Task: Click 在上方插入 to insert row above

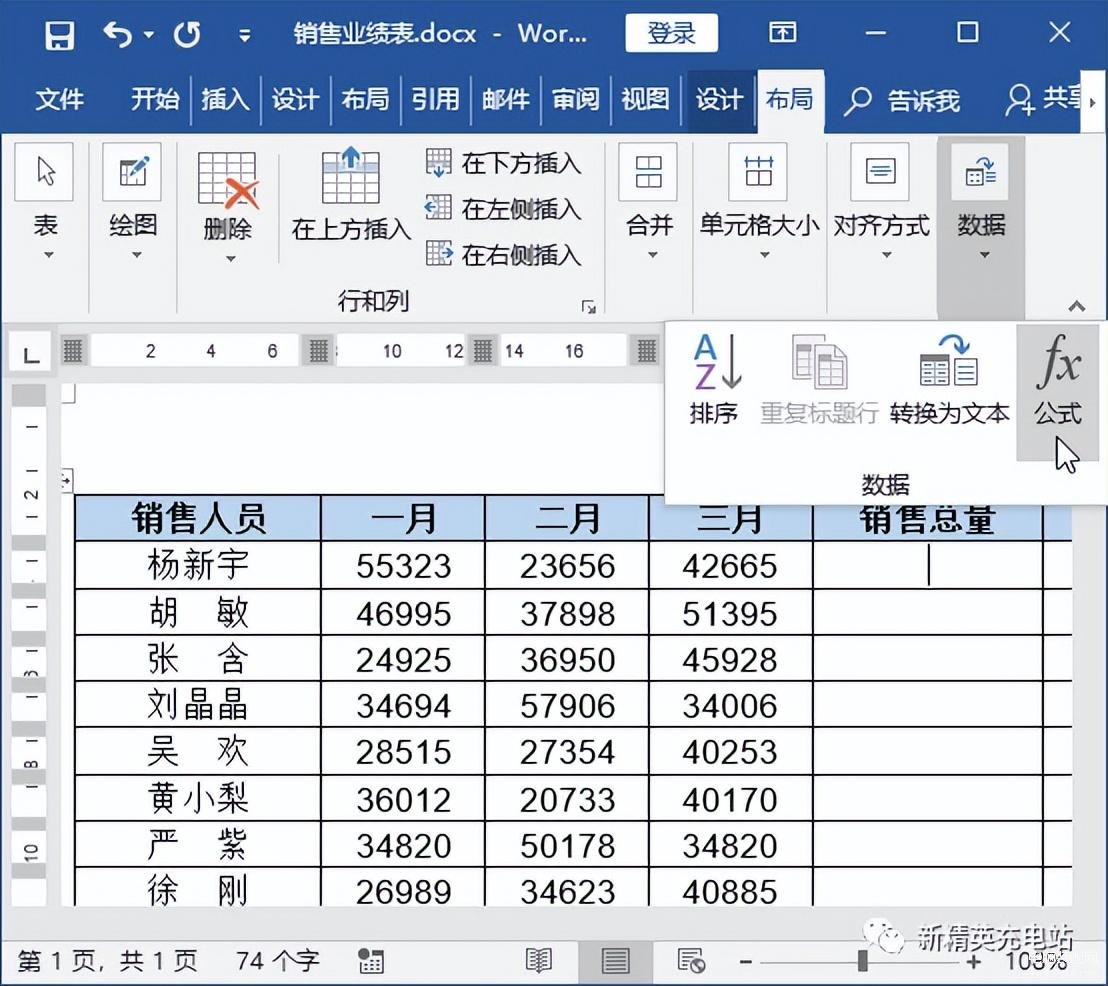Action: coord(351,195)
